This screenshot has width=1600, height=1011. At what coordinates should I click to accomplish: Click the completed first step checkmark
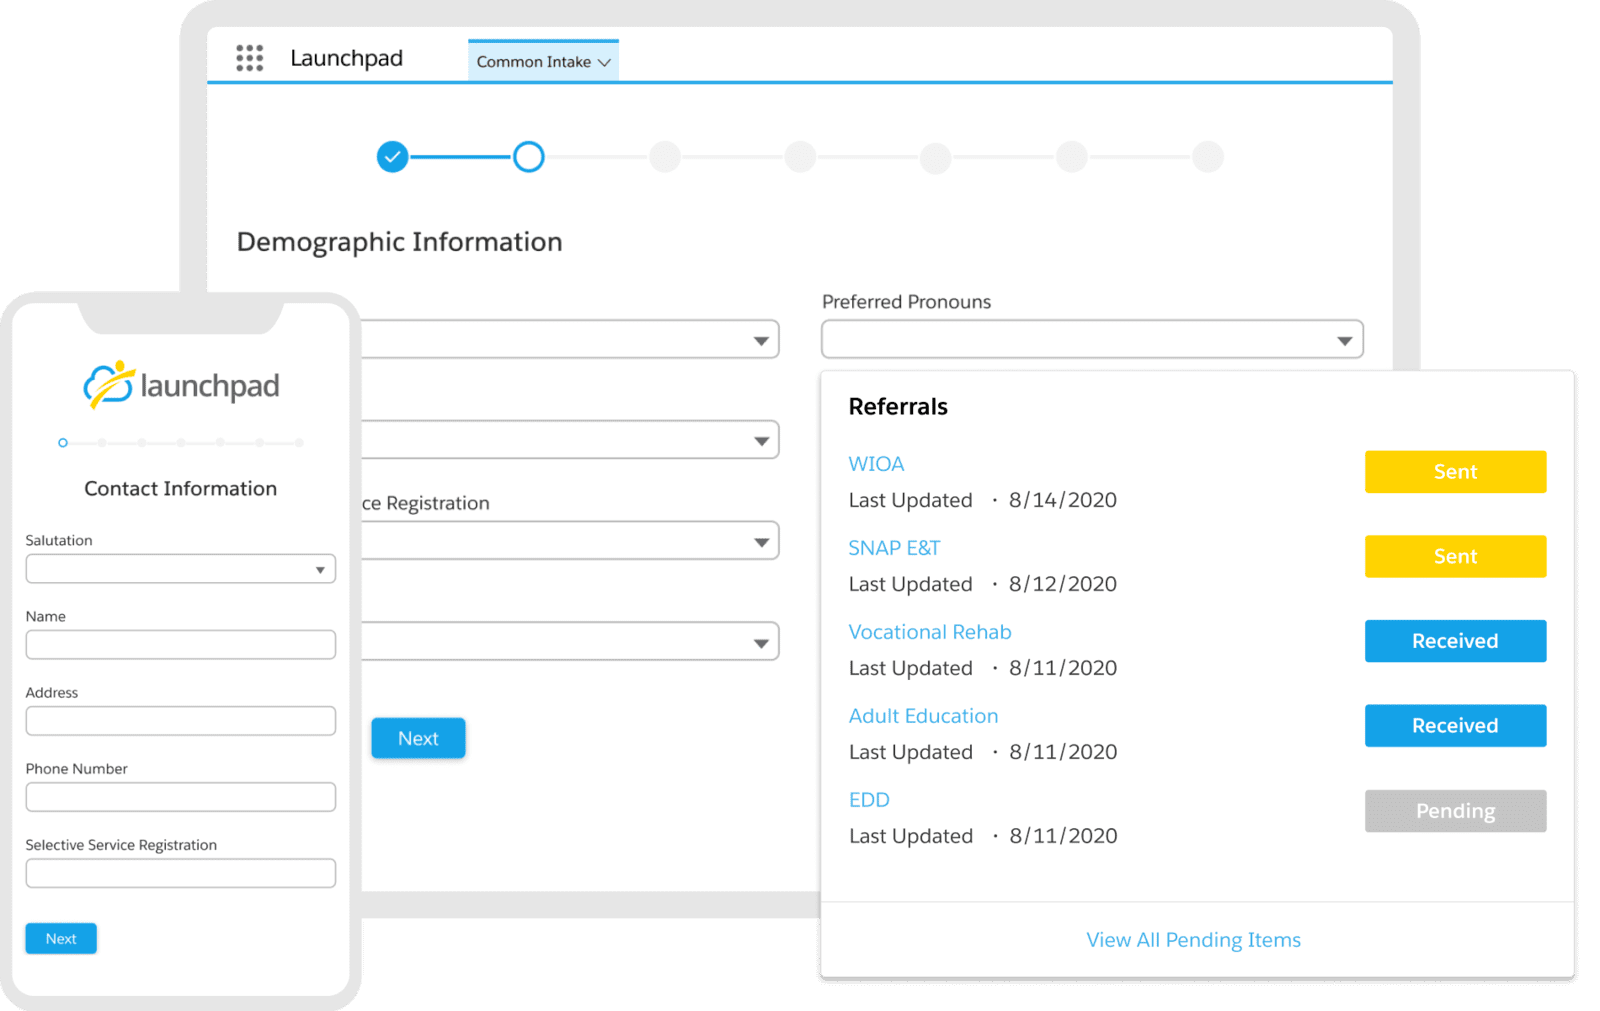point(392,156)
